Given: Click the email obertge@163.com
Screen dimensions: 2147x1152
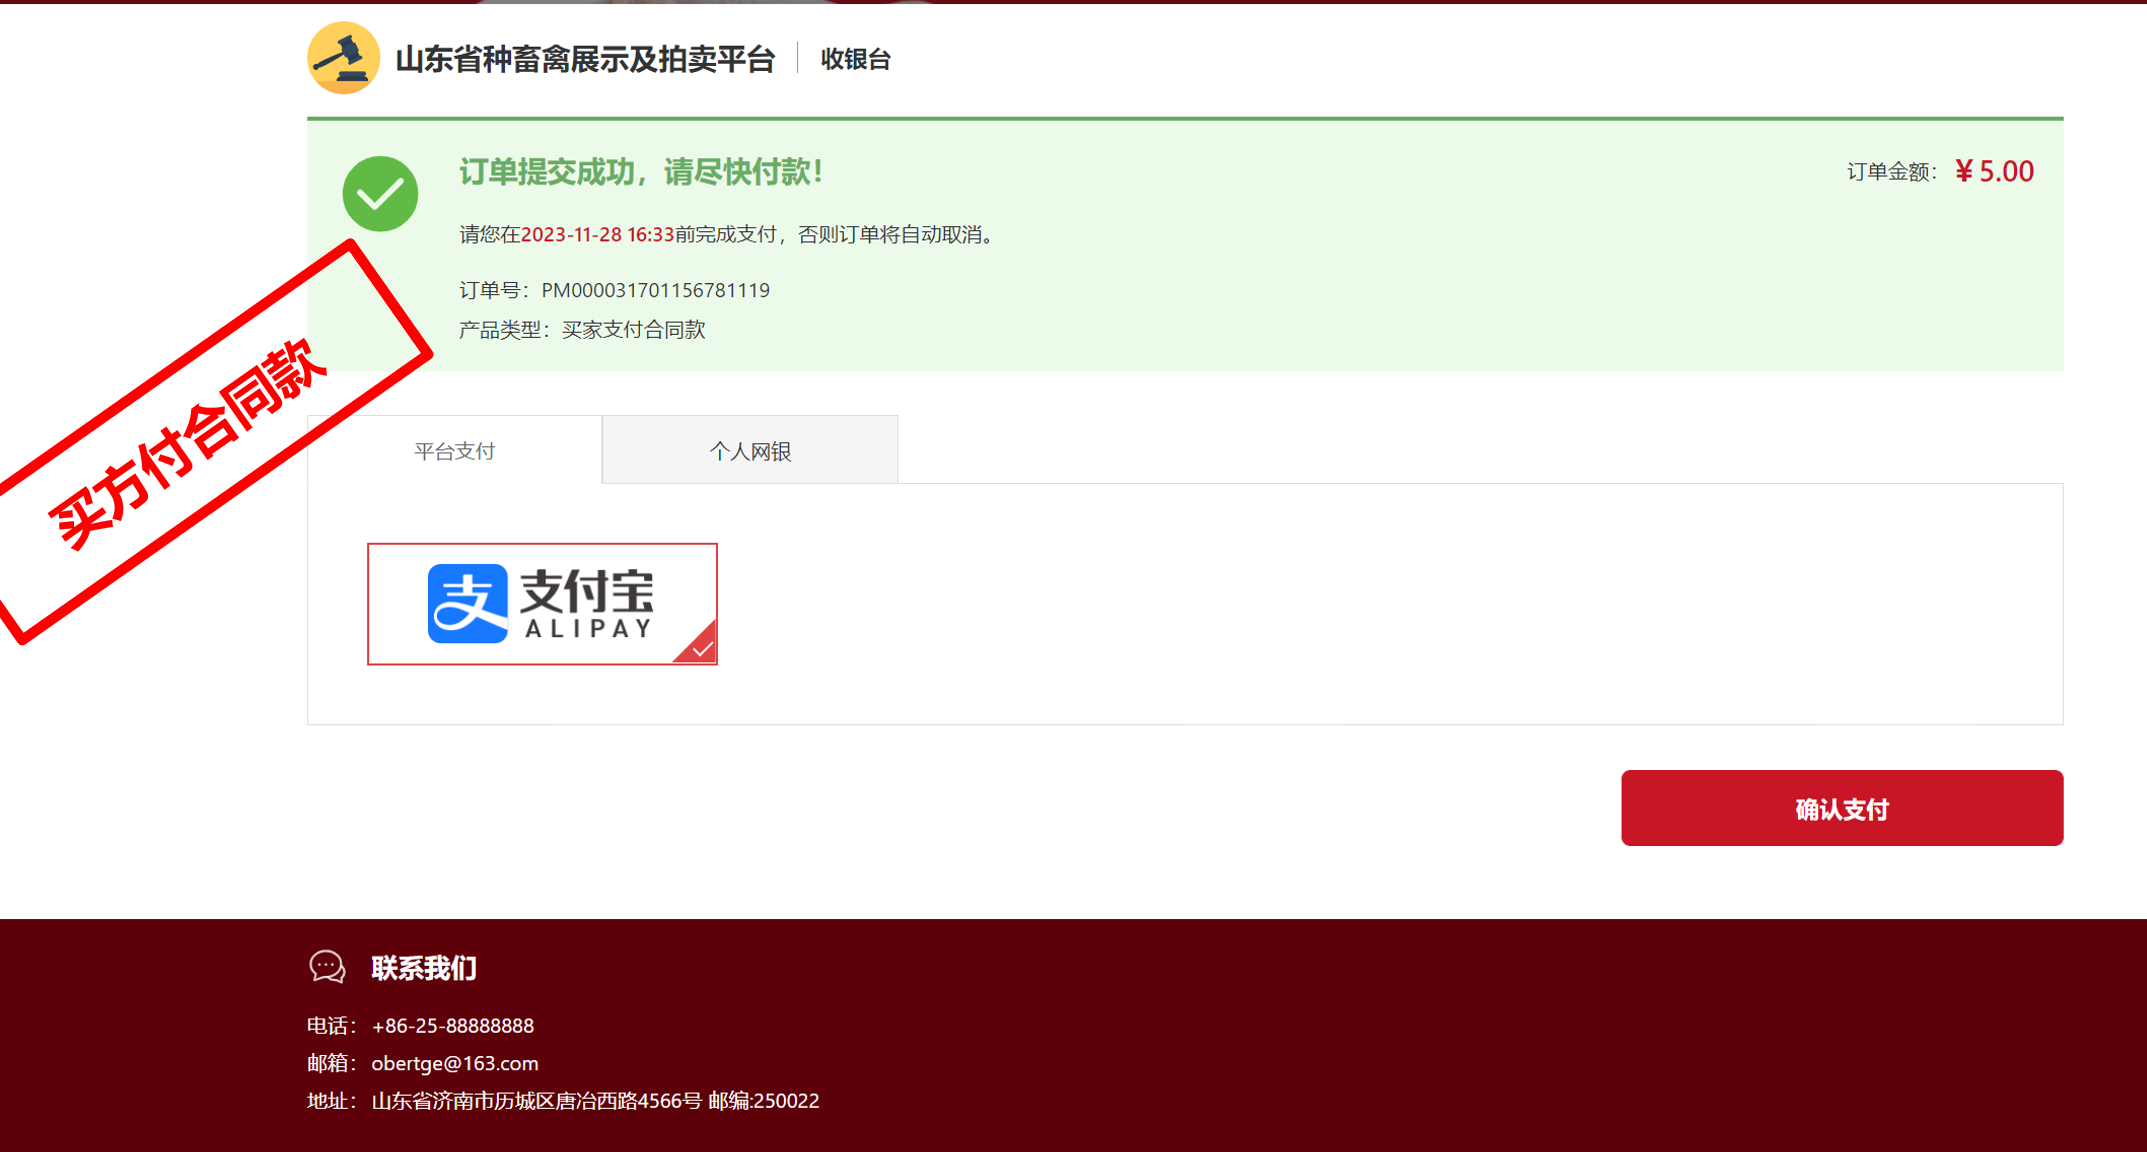Looking at the screenshot, I should tap(454, 1063).
